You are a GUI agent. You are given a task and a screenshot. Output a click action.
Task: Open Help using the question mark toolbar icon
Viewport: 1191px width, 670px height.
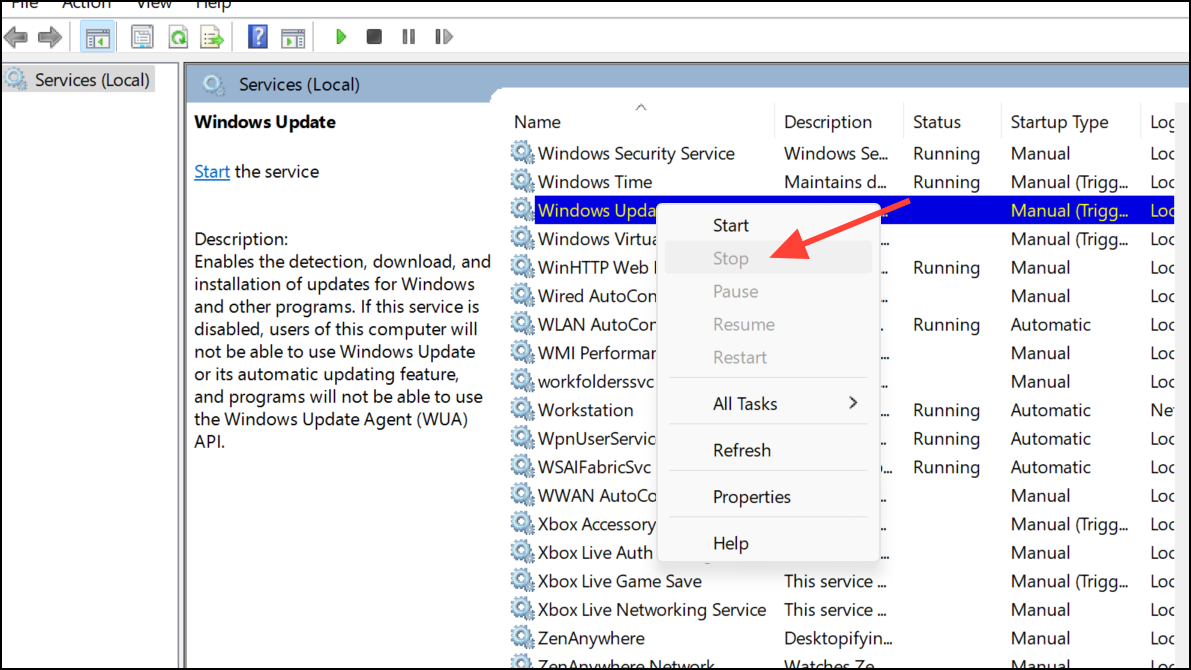click(x=257, y=36)
